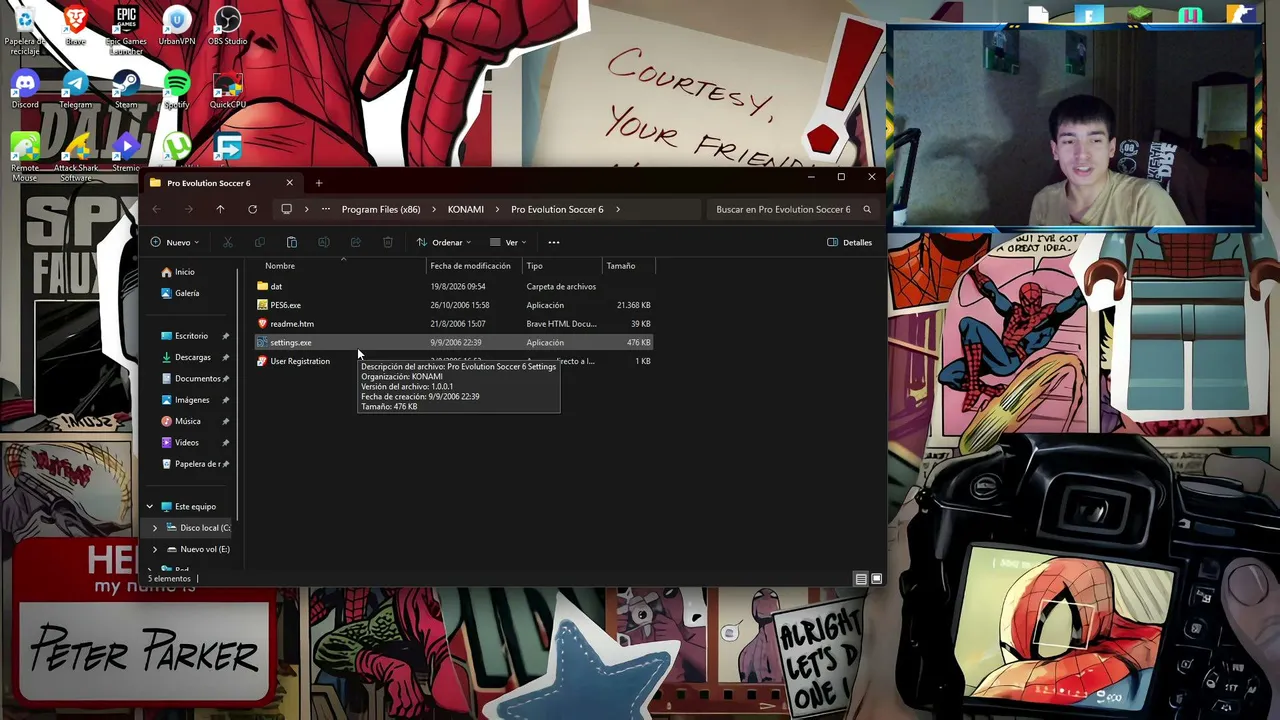This screenshot has height=720, width=1280.
Task: Launch Attack Shark Software shortcut
Action: [x=75, y=157]
